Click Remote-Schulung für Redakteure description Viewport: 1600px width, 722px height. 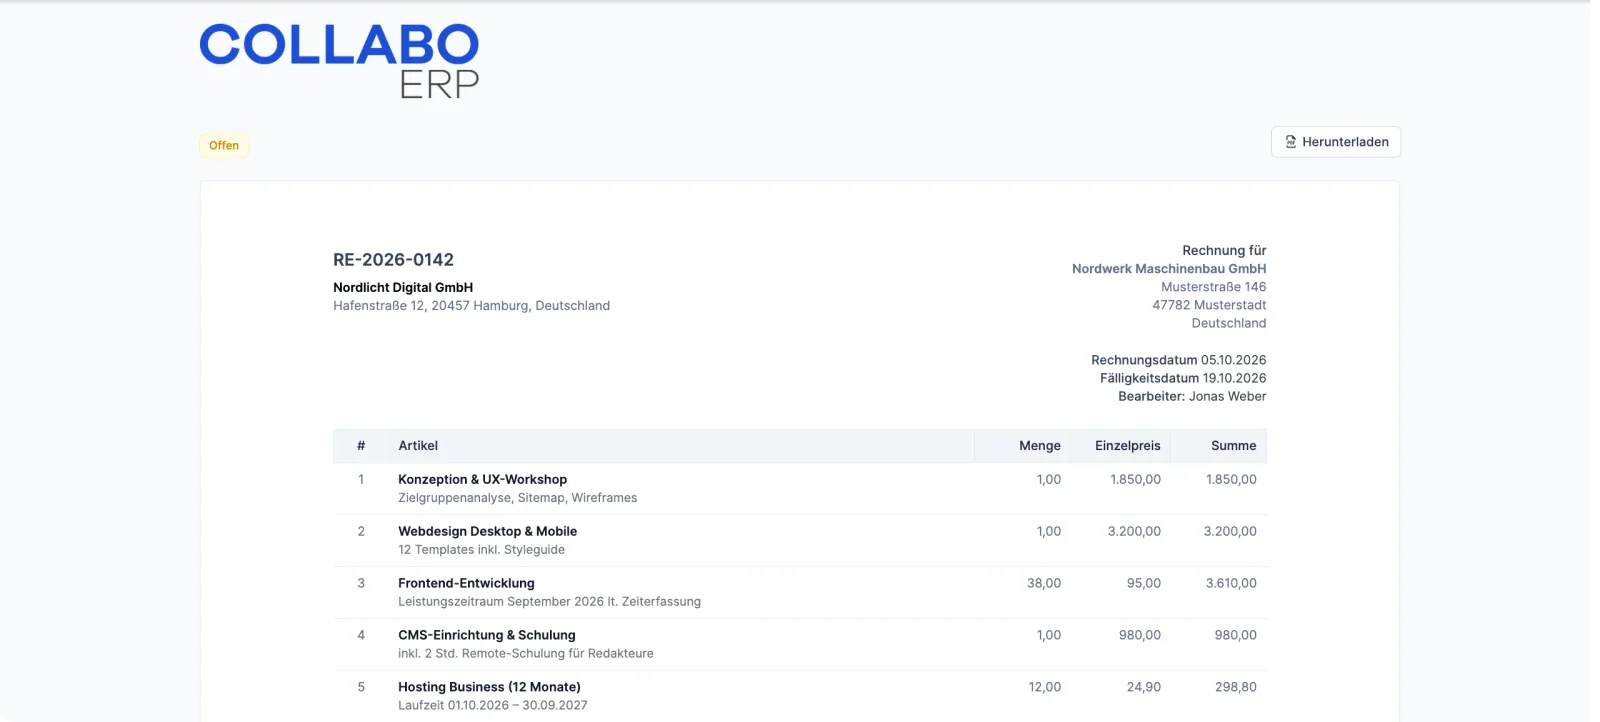pyautogui.click(x=525, y=654)
